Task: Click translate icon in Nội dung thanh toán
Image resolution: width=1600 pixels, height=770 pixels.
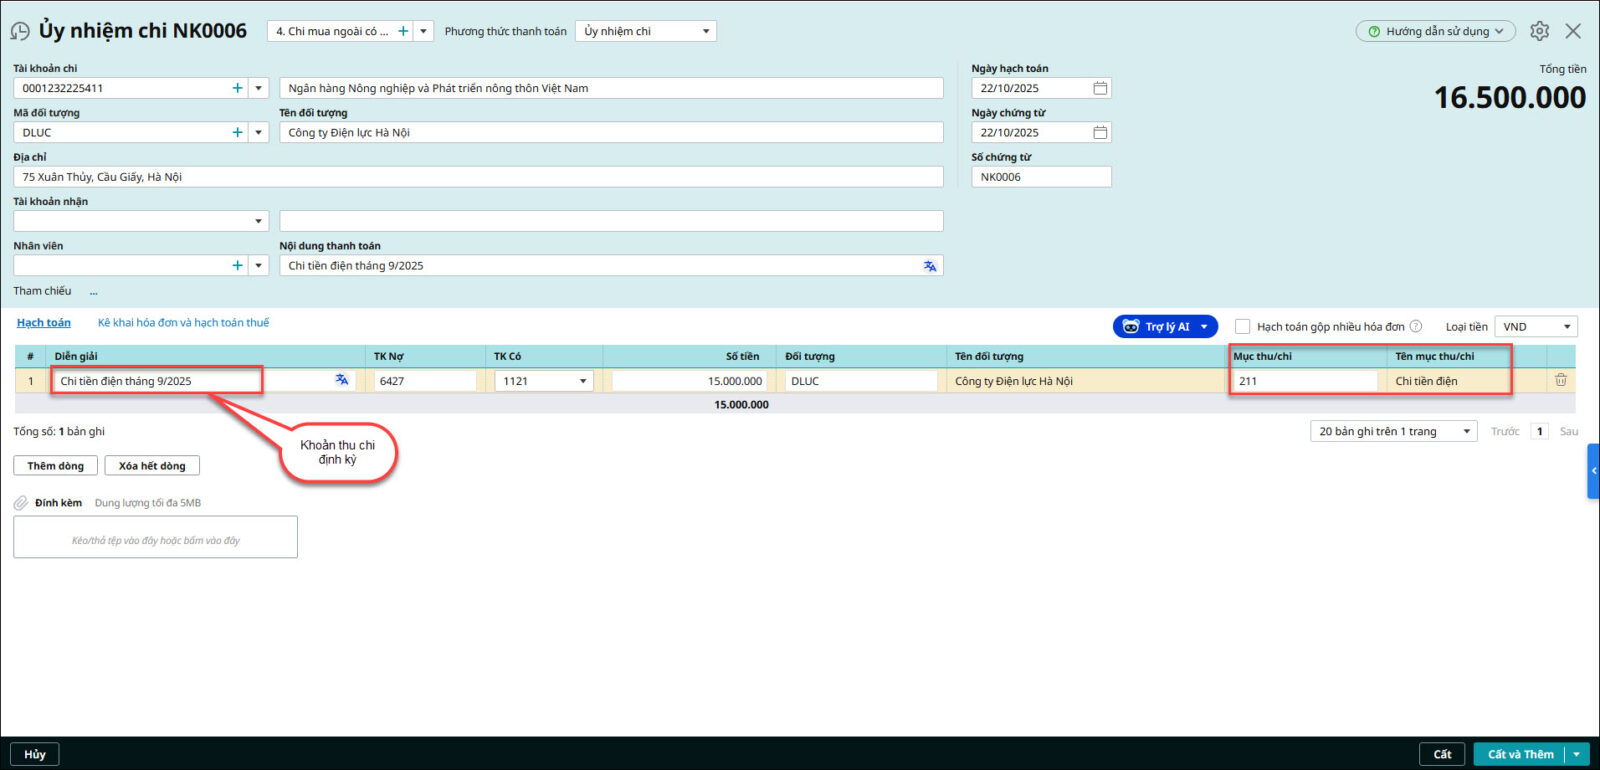Action: (930, 266)
